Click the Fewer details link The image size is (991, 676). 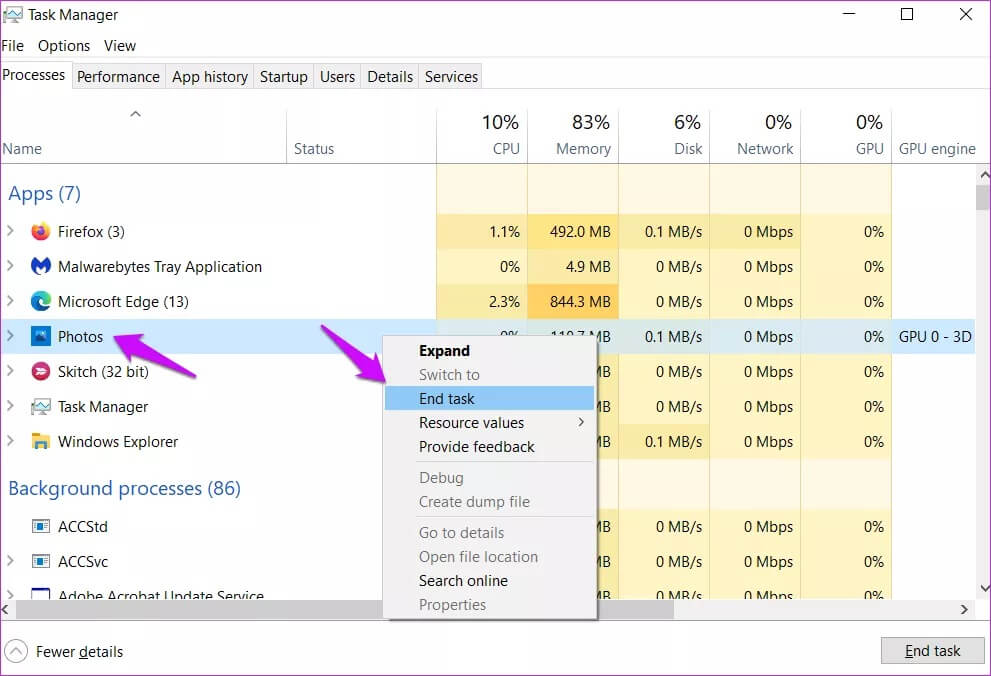80,651
